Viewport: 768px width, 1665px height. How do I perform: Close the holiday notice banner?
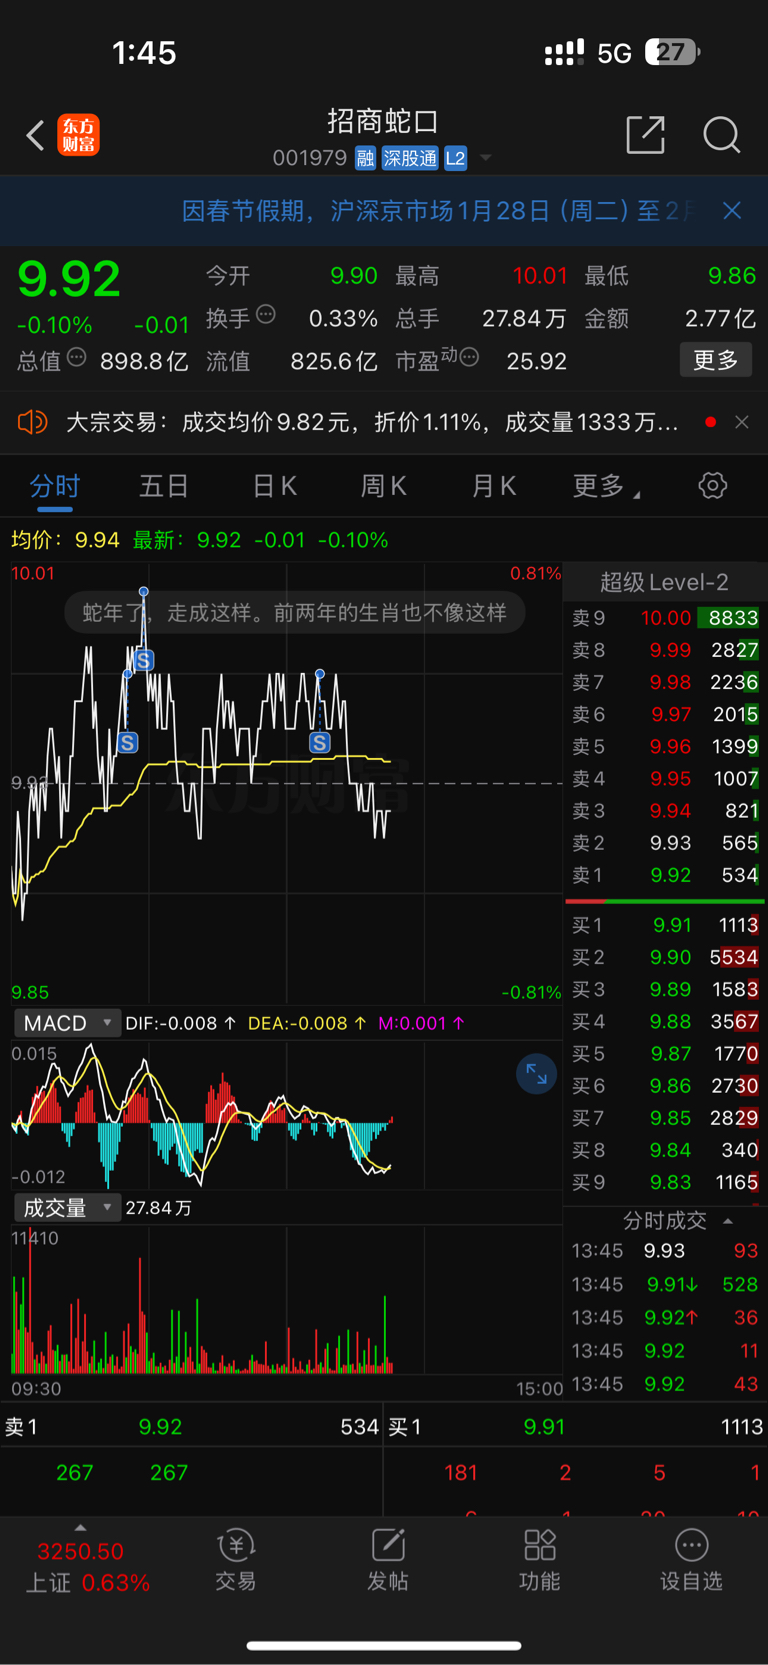tap(732, 210)
